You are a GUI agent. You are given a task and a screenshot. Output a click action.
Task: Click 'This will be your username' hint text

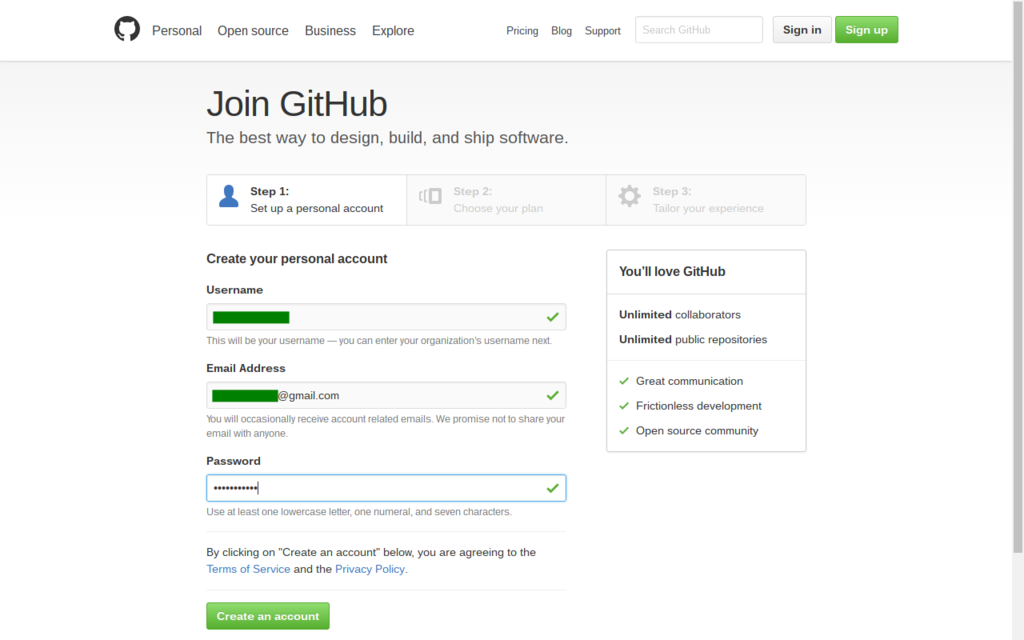[x=379, y=341]
